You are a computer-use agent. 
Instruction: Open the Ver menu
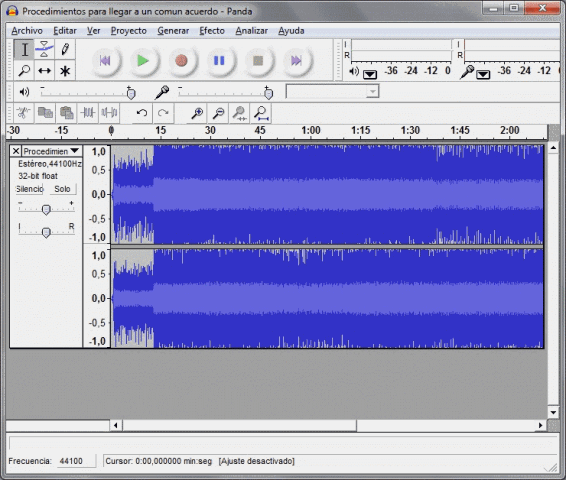coord(93,31)
